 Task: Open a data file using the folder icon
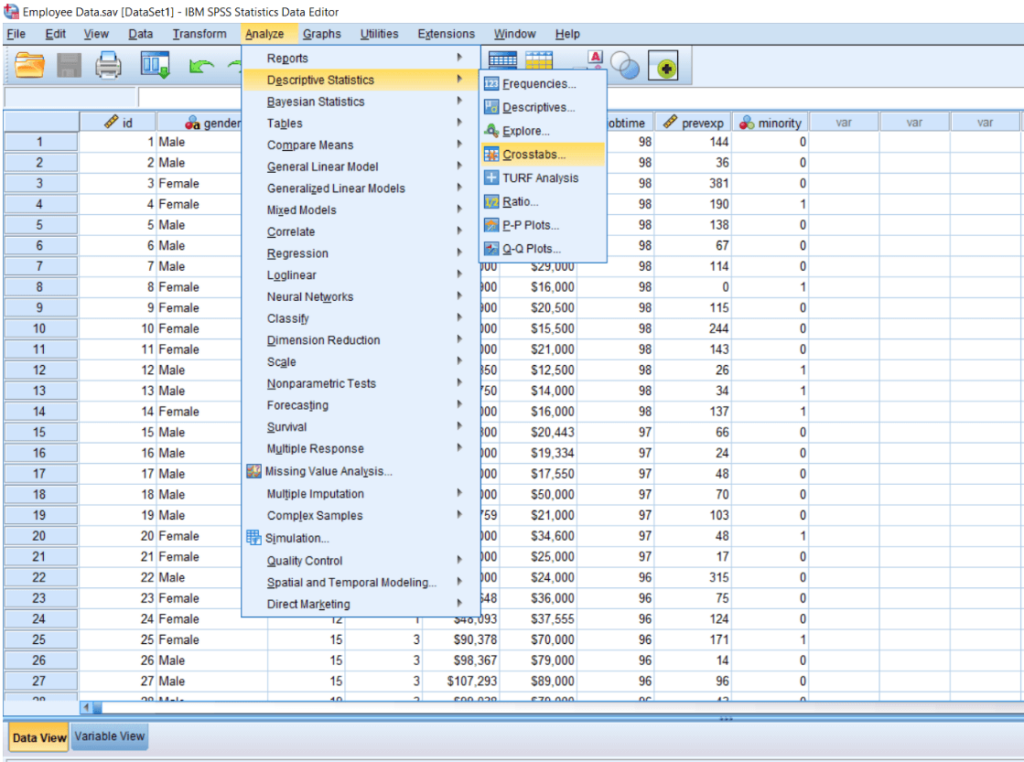coord(27,63)
